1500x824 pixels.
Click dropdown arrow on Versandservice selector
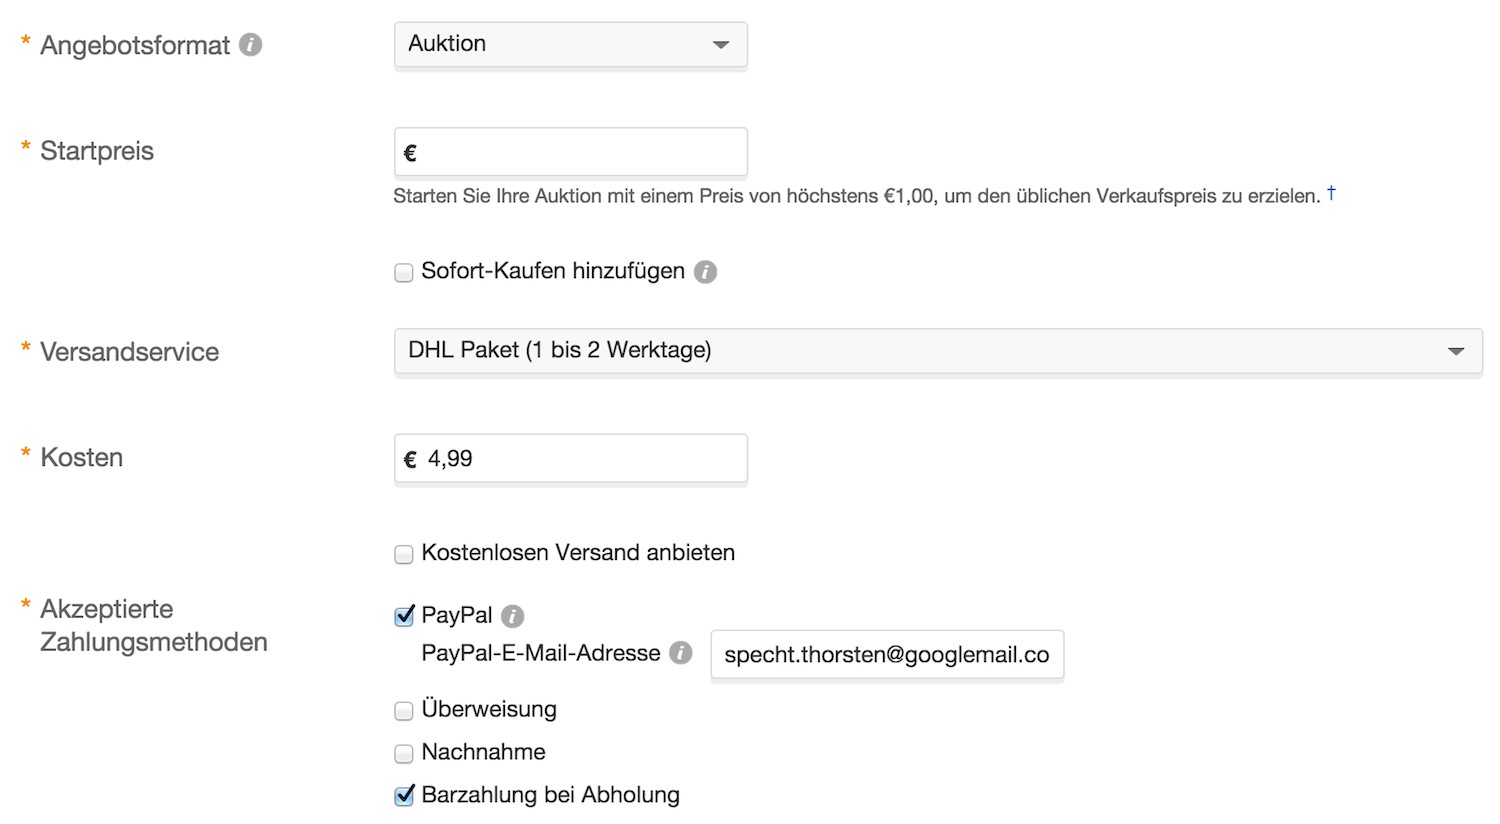(x=1456, y=351)
